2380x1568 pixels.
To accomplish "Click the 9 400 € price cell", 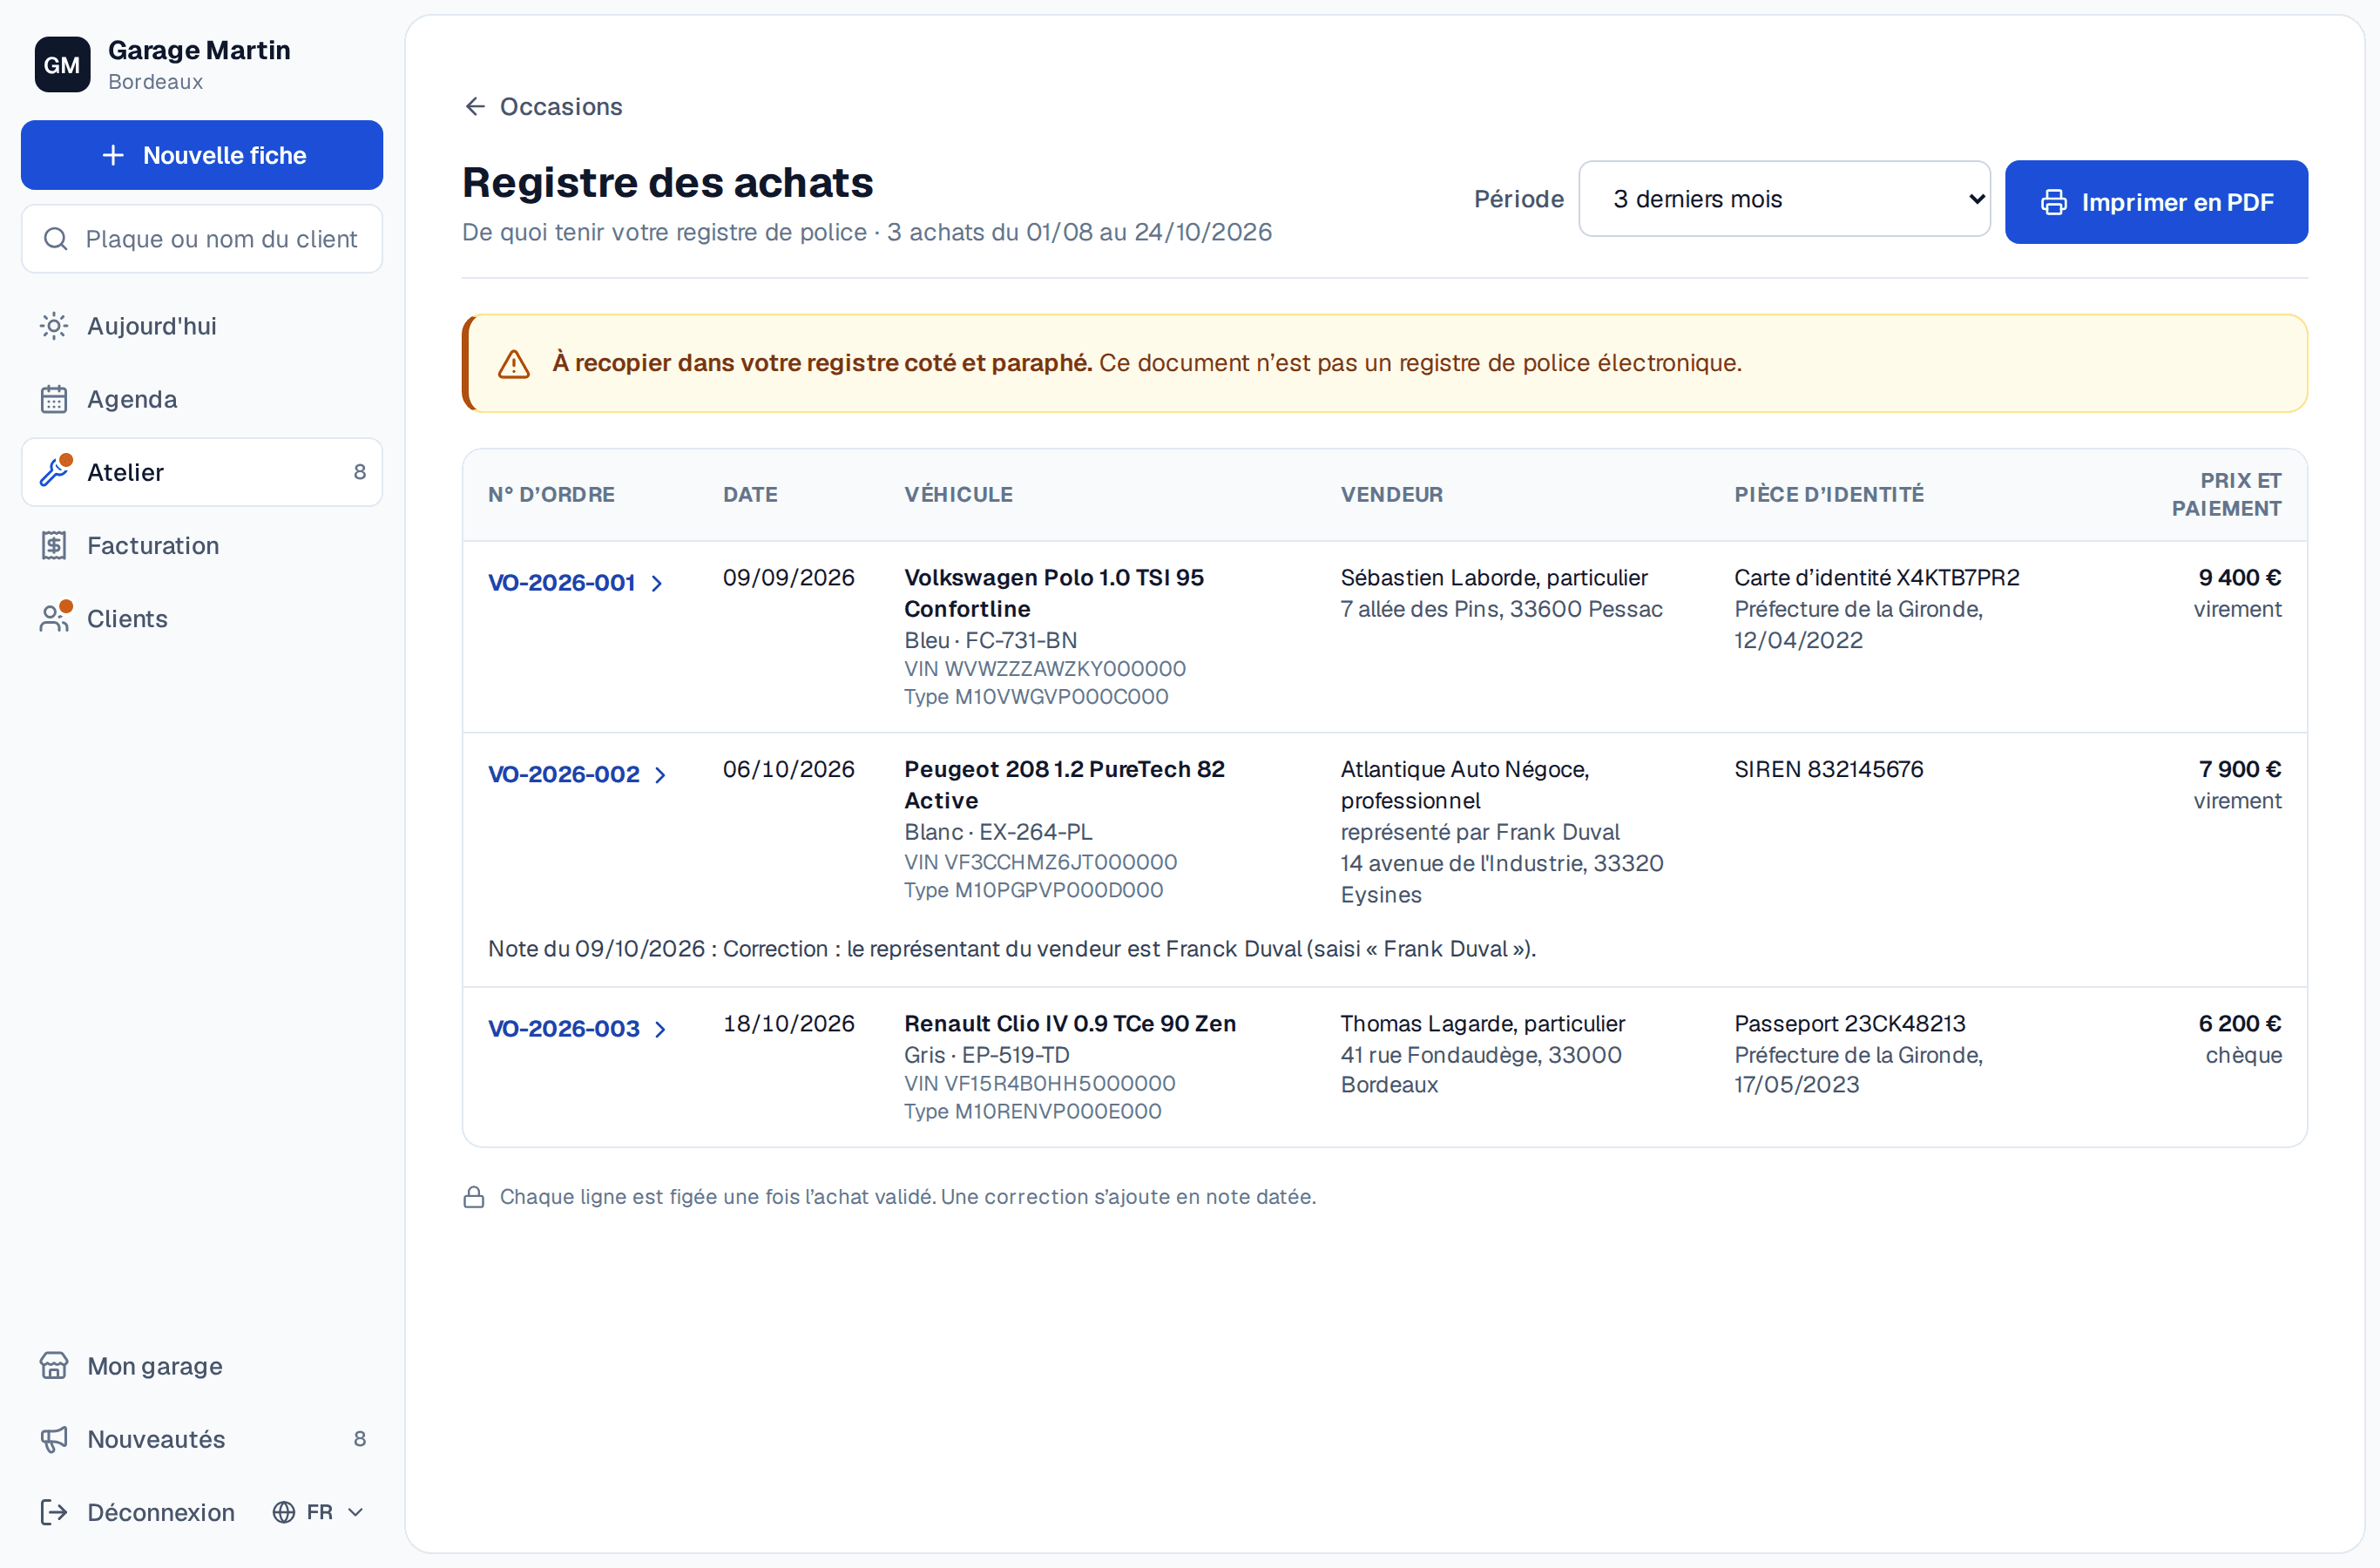I will coord(2239,577).
